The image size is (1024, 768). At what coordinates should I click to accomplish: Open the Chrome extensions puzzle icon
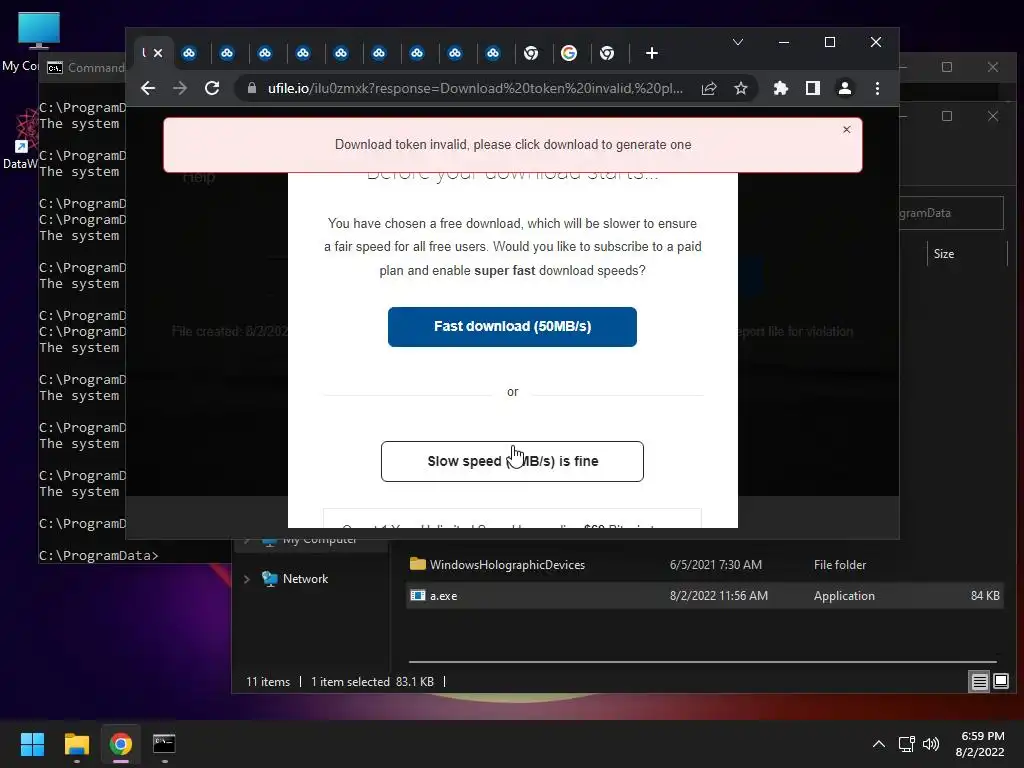[x=780, y=88]
